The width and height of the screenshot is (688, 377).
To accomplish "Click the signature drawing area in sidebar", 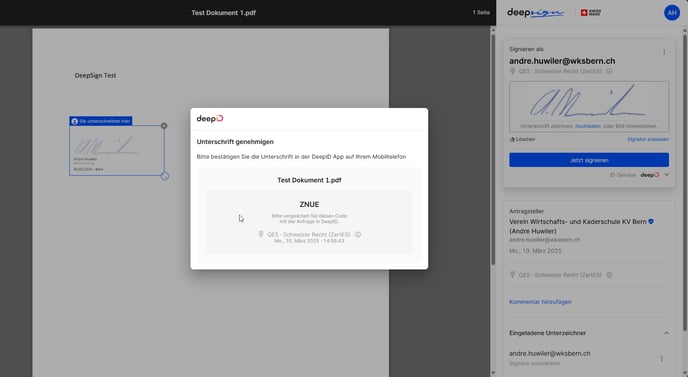I will click(x=589, y=106).
